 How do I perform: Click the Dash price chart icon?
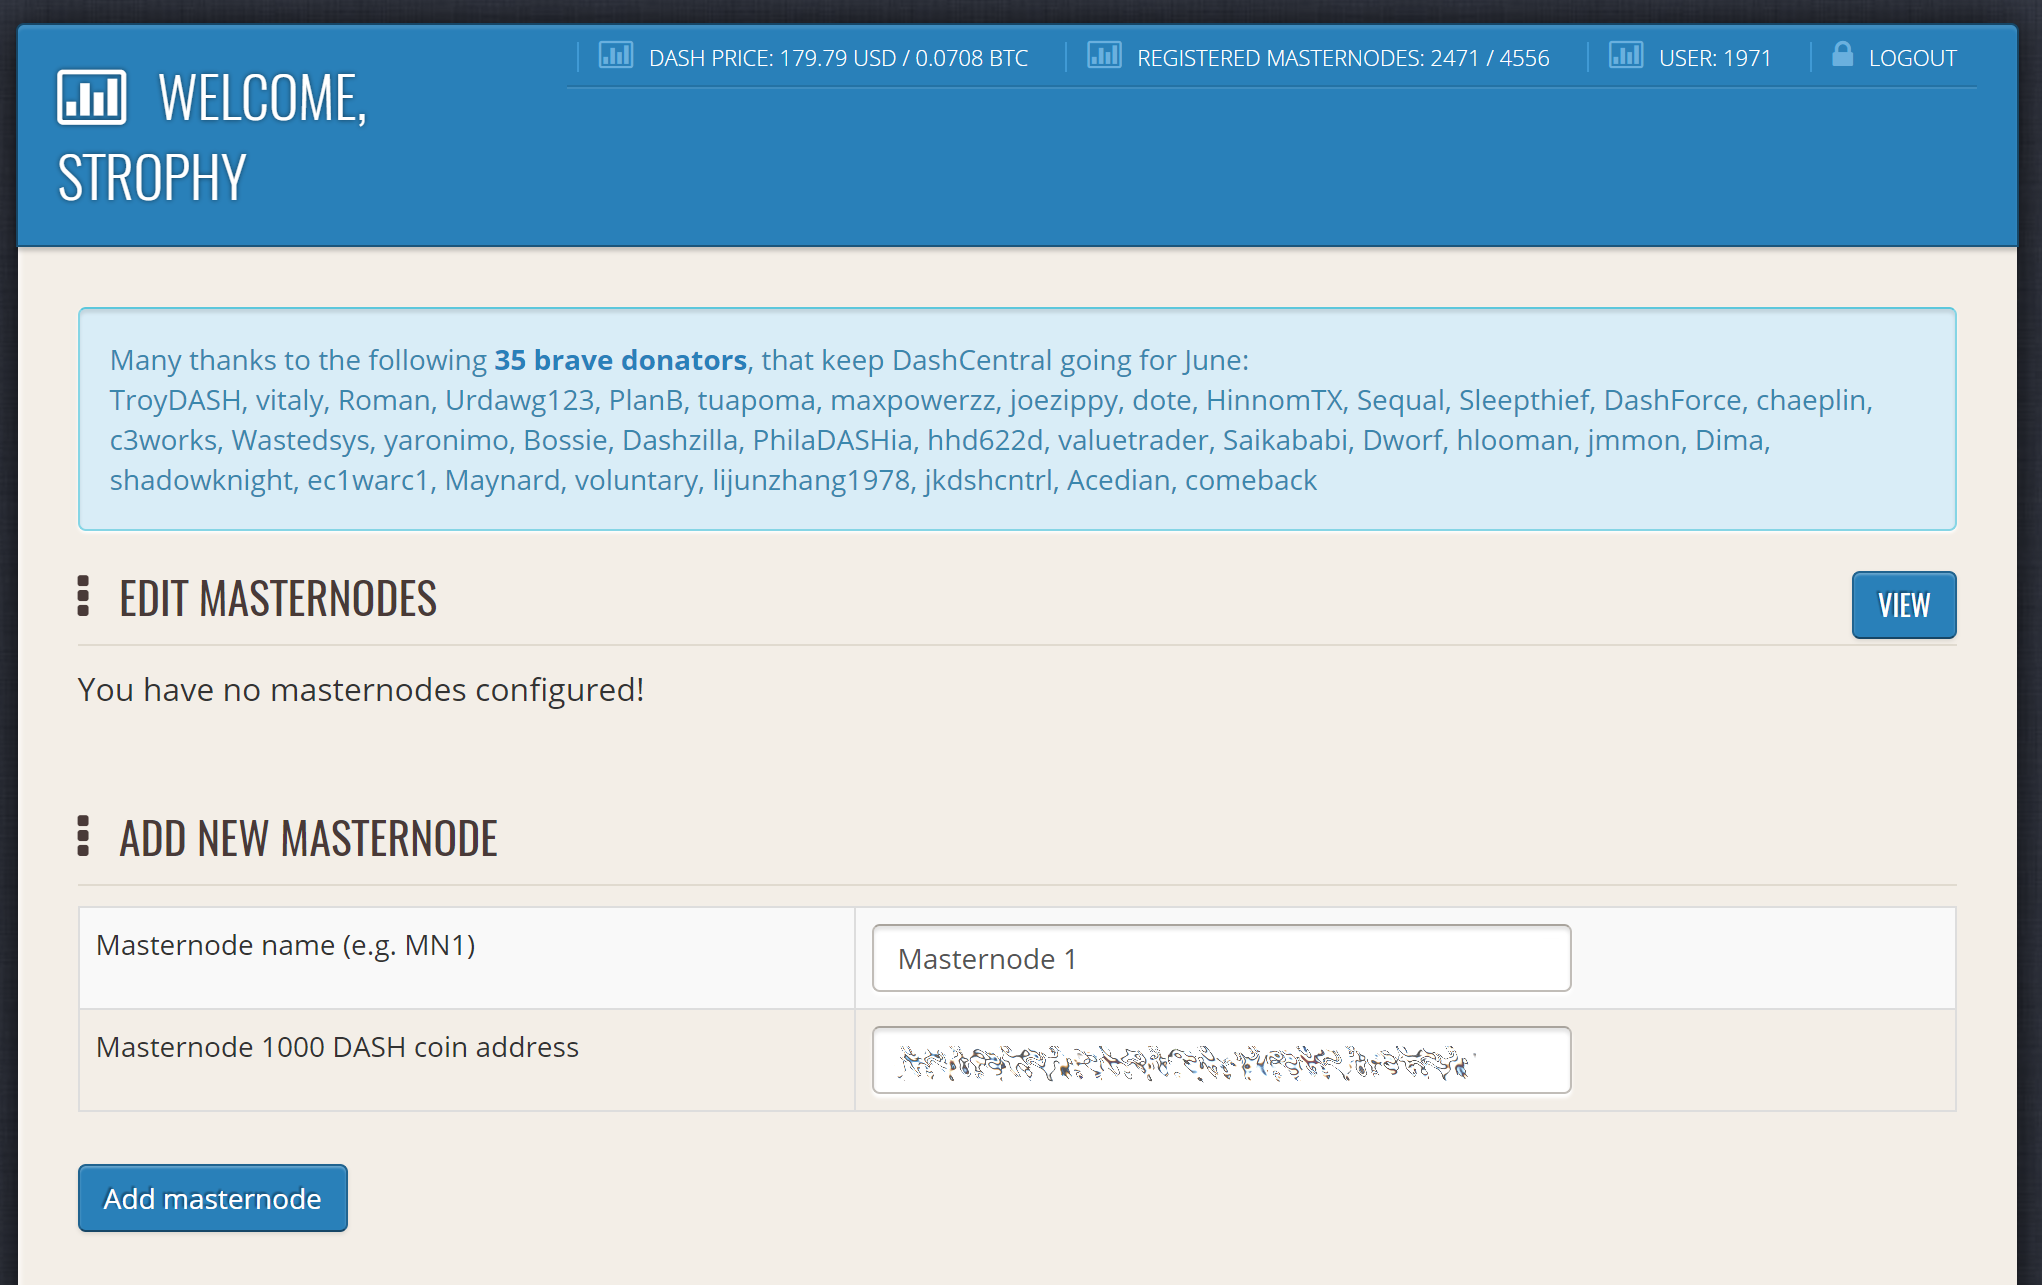(615, 55)
